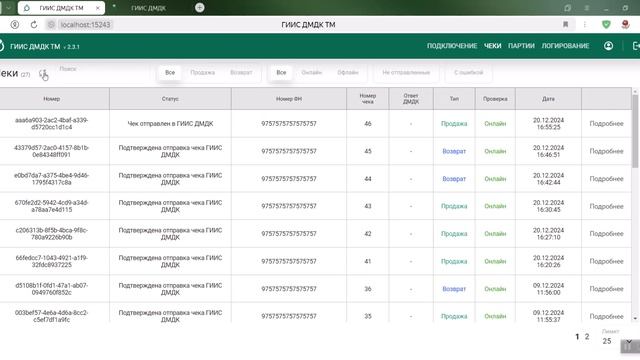Click receipt ID starting with c206313b
Image resolution: width=640 pixels, height=360 pixels.
coord(51,234)
